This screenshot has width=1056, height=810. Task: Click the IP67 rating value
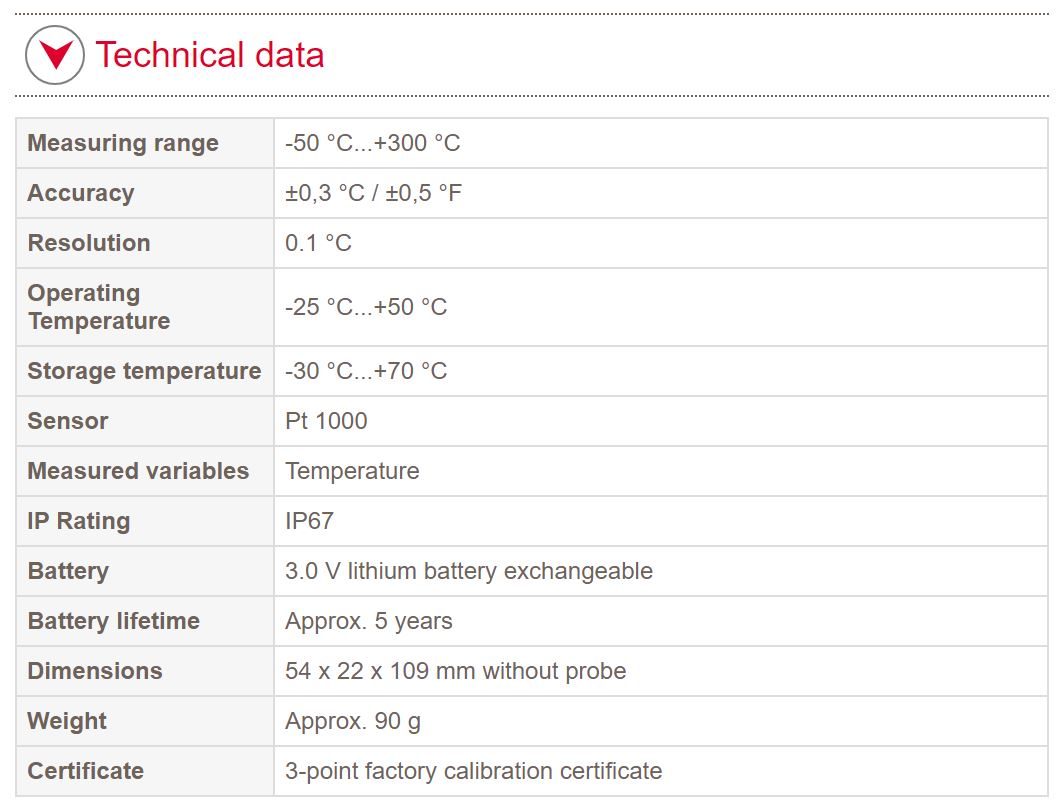pos(309,521)
